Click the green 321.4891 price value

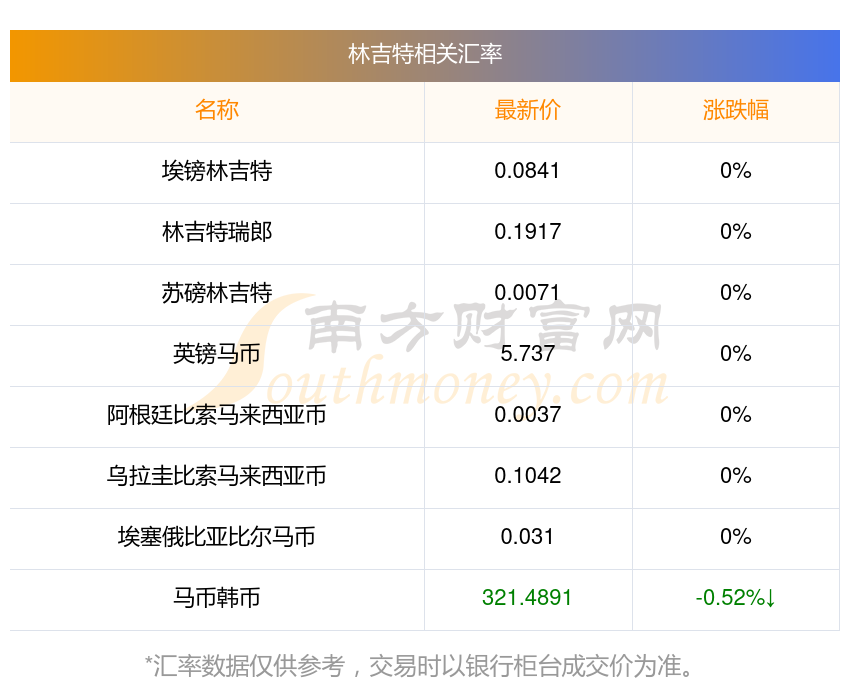tap(527, 598)
